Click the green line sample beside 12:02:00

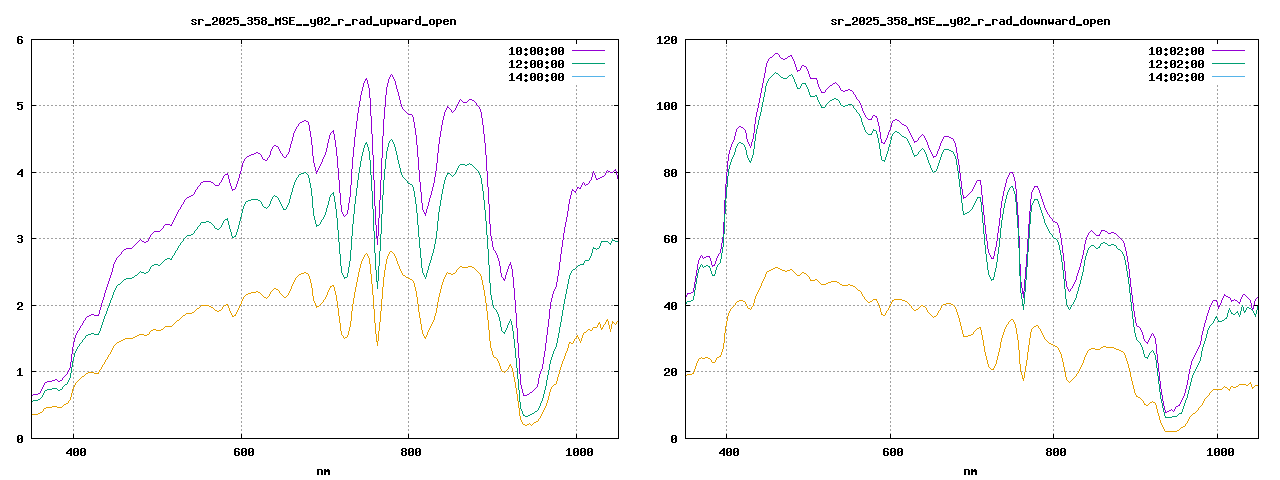tap(1228, 64)
